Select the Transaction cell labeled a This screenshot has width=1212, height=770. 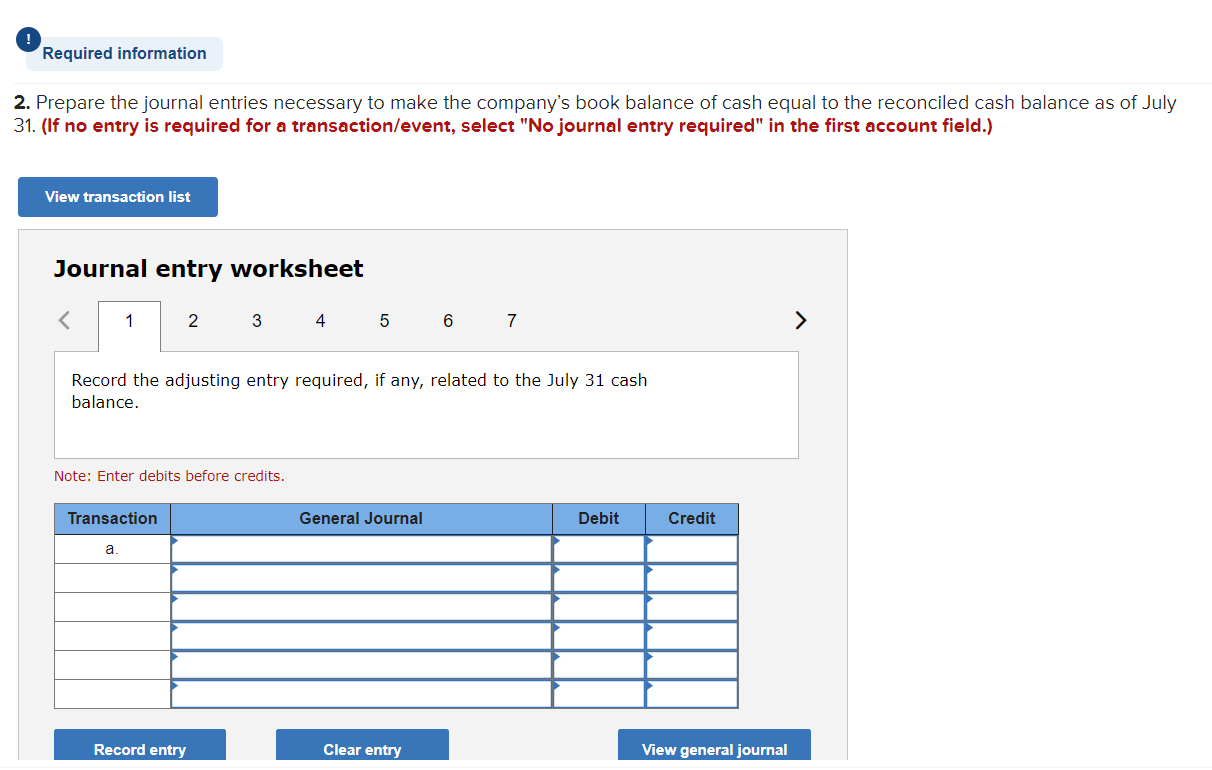[x=112, y=548]
